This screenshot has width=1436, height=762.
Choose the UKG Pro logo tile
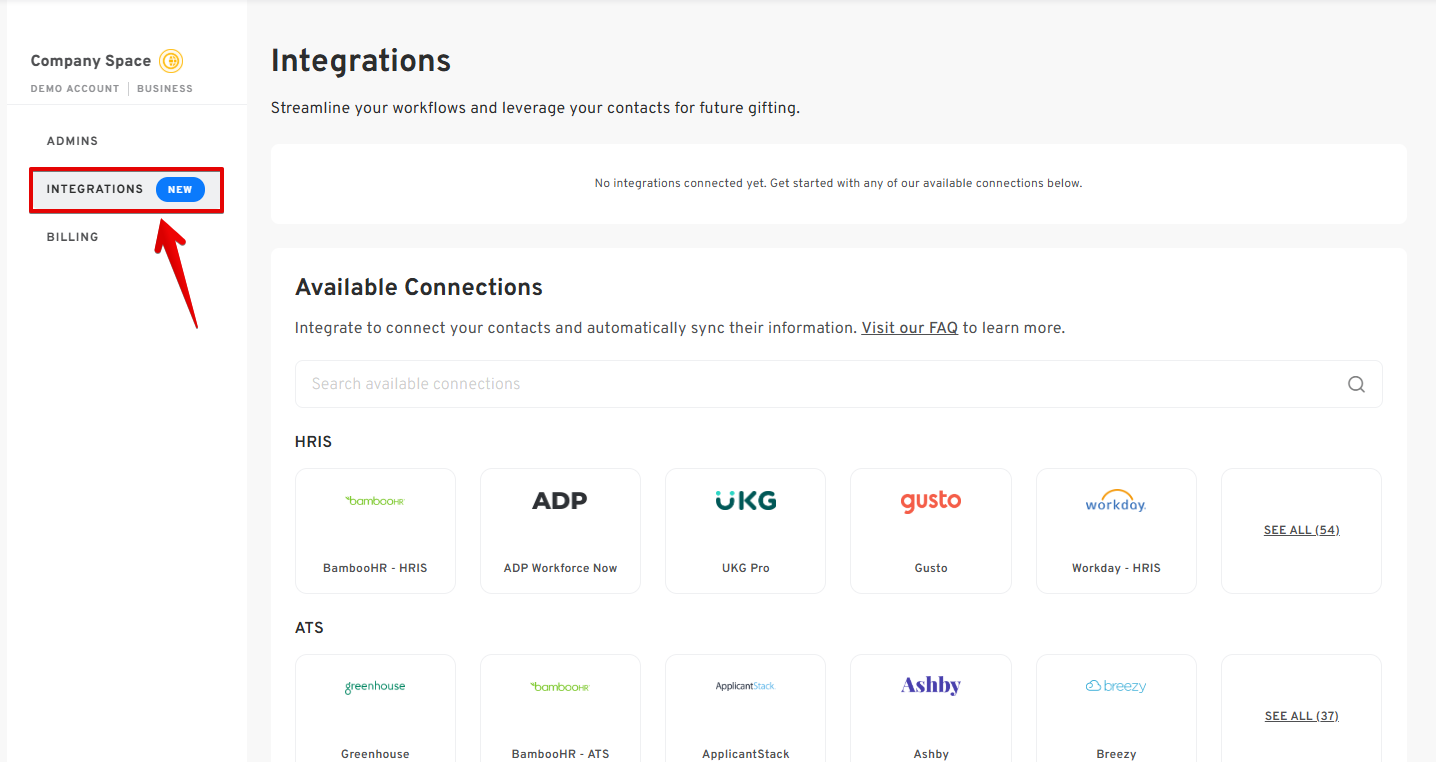click(x=745, y=501)
